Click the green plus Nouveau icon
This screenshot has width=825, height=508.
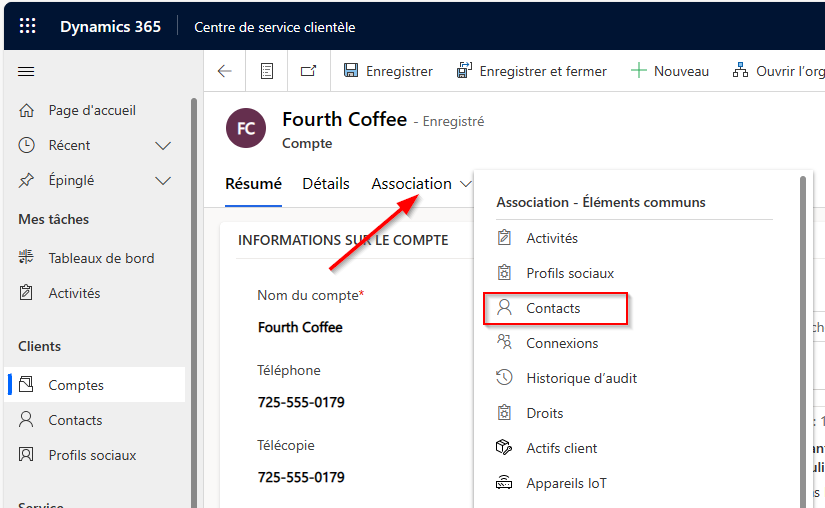pos(638,70)
